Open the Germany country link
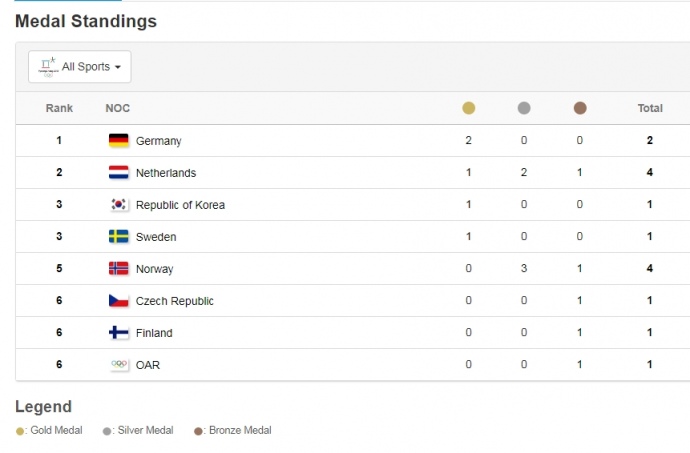The height and width of the screenshot is (453, 690). [x=158, y=141]
